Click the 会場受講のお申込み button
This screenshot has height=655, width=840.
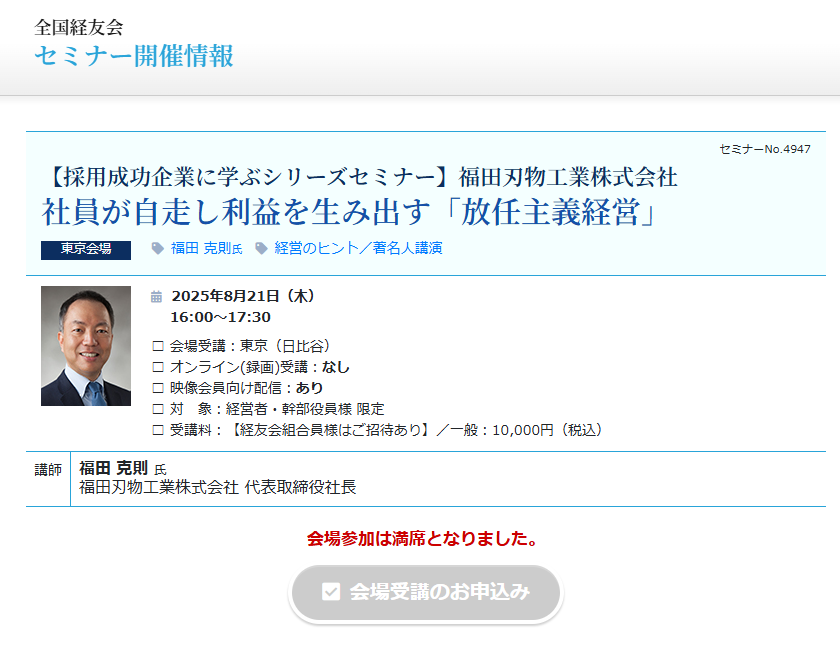click(x=426, y=592)
